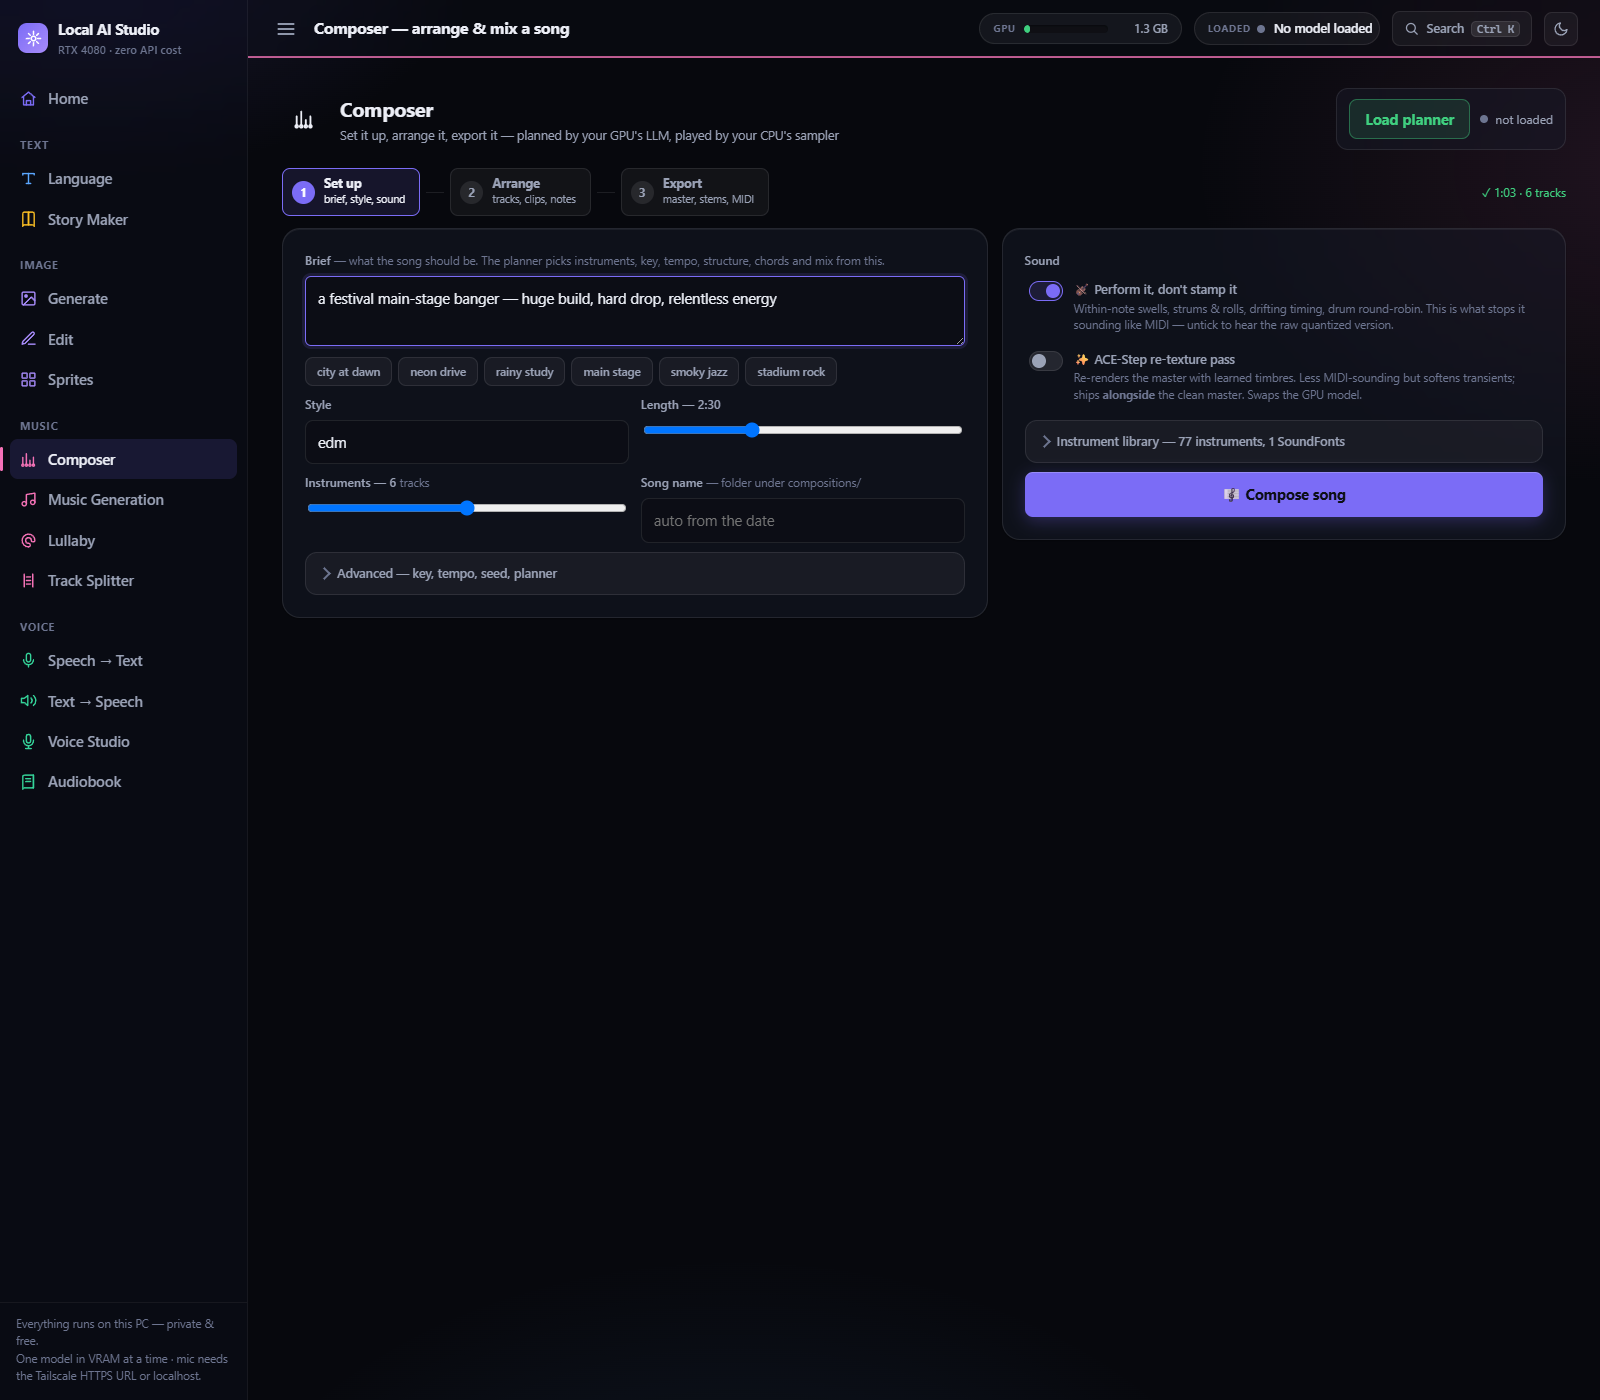This screenshot has width=1600, height=1400.
Task: Open Story Maker in sidebar
Action: click(123, 220)
